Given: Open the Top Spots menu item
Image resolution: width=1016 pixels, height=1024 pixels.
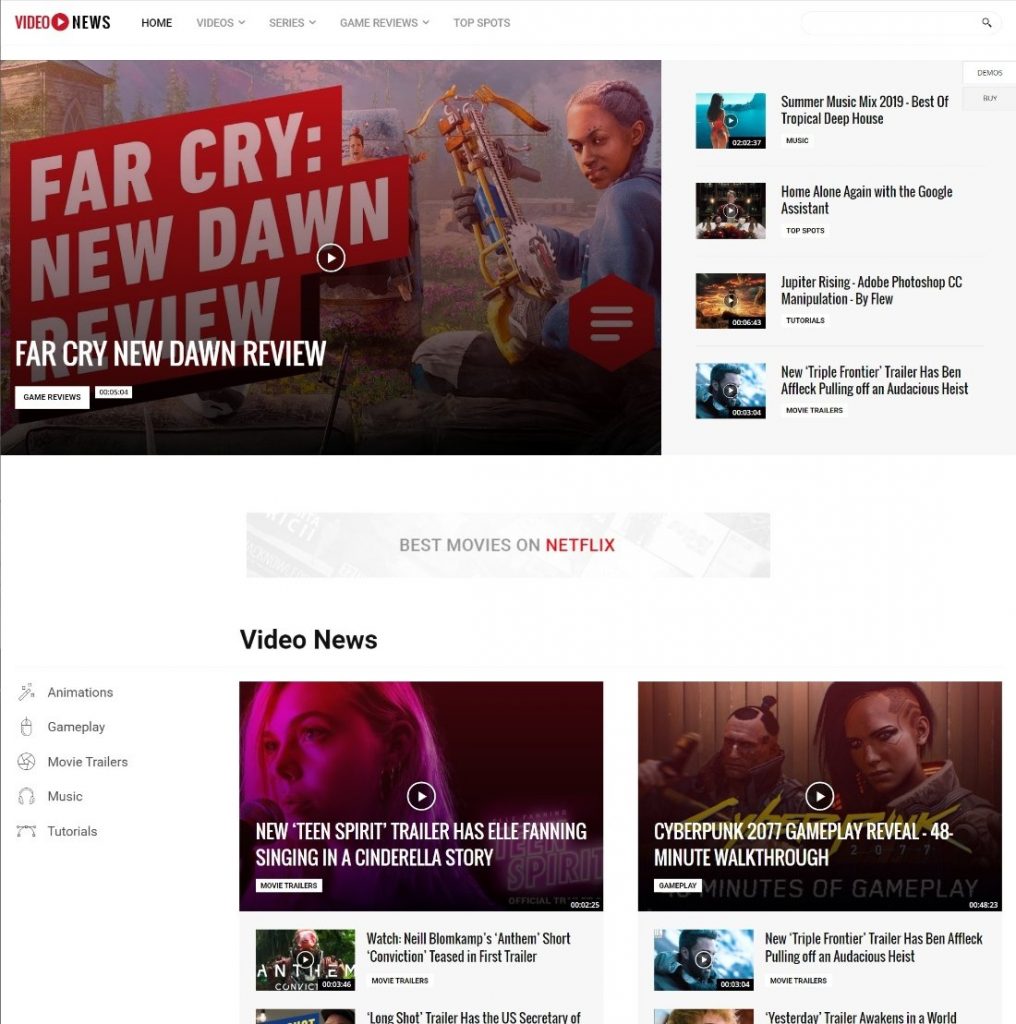Looking at the screenshot, I should (482, 23).
